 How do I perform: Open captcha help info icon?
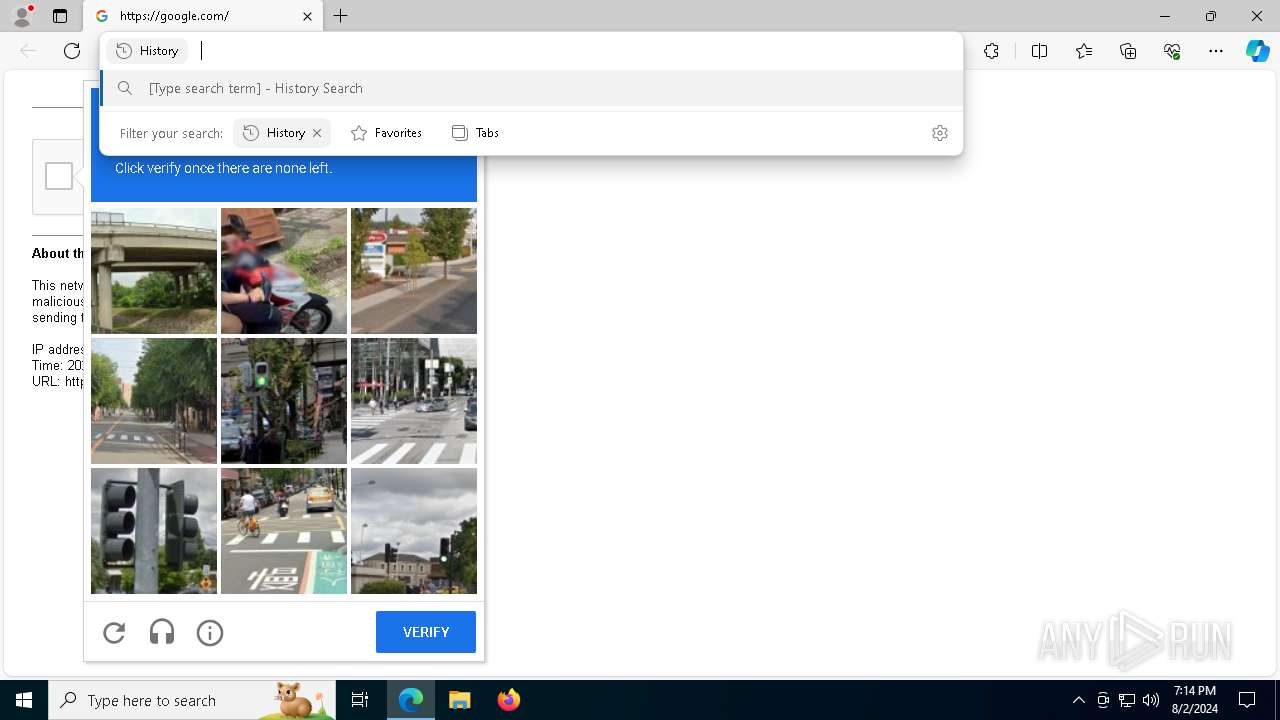click(210, 632)
